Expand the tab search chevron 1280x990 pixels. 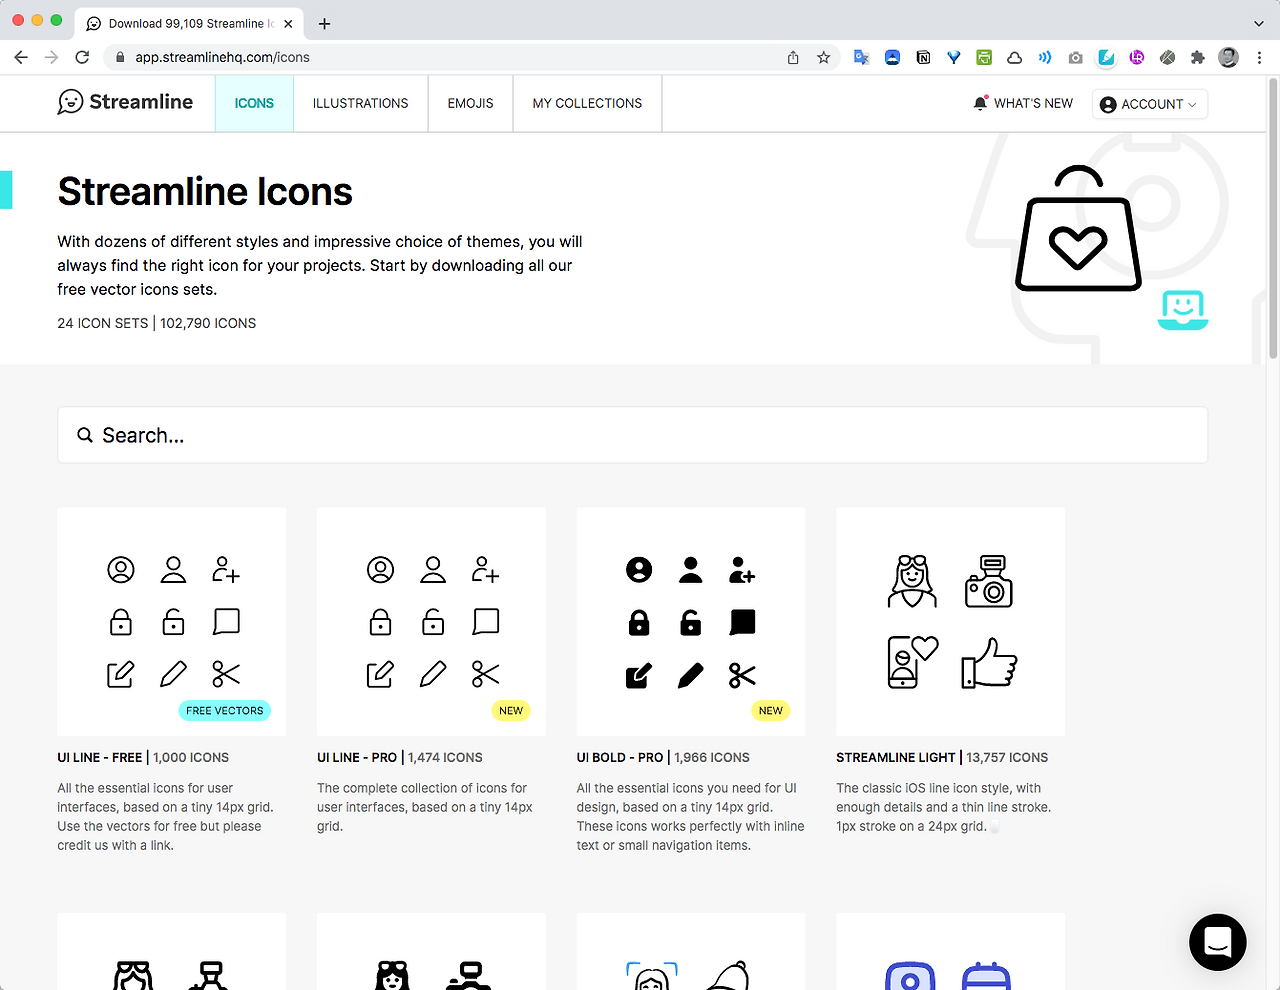point(1259,23)
